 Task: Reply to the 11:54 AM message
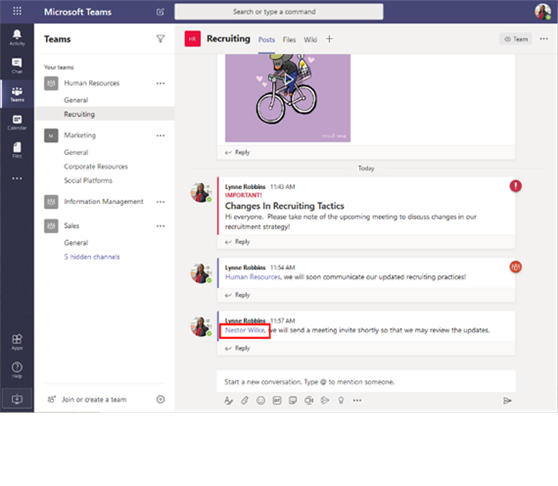pos(237,295)
